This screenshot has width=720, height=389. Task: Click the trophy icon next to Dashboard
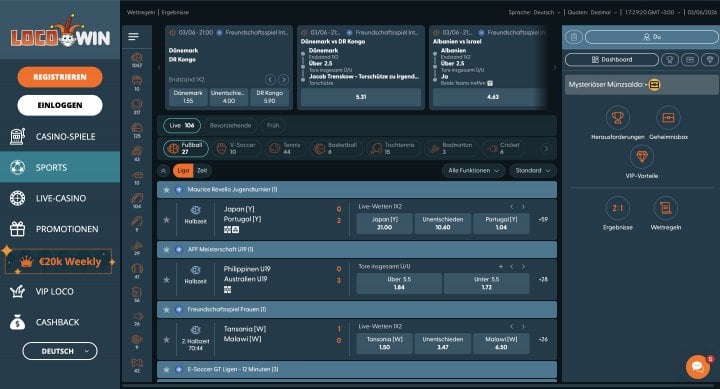670,60
